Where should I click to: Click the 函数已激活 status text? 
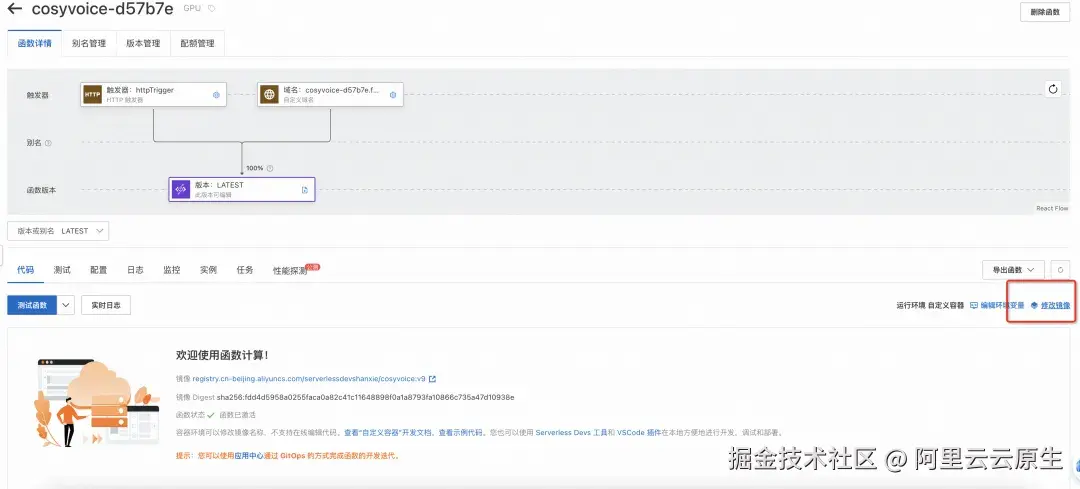coord(237,415)
